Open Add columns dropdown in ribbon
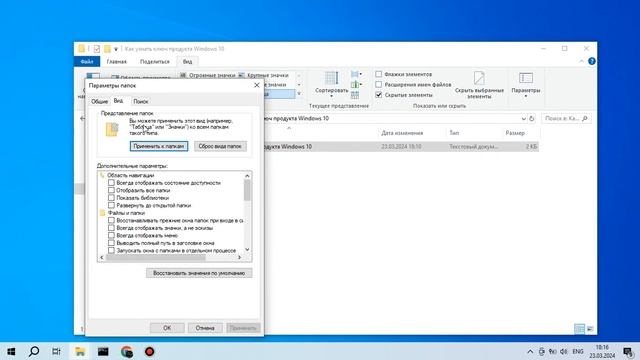 coord(356,84)
